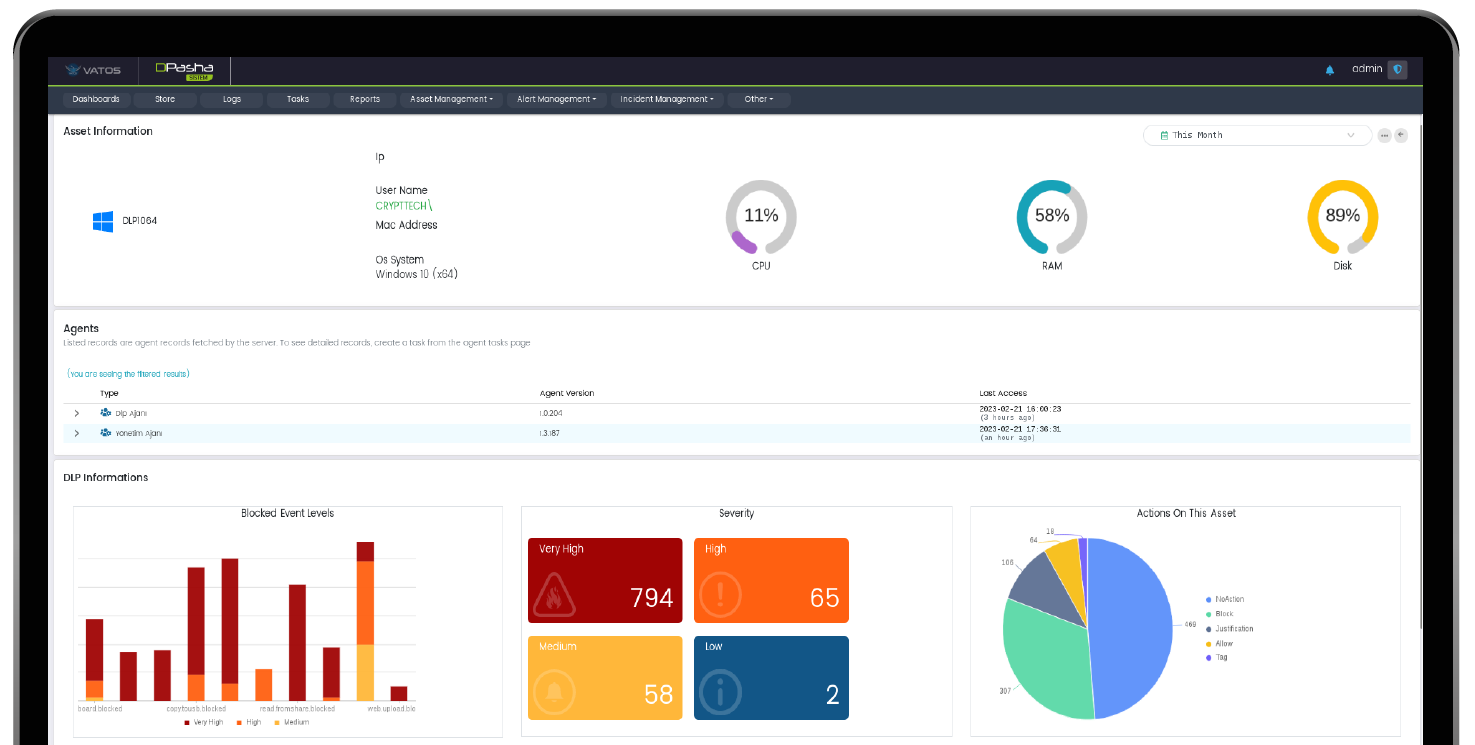Open the Low severity card
1475x745 pixels.
771,678
